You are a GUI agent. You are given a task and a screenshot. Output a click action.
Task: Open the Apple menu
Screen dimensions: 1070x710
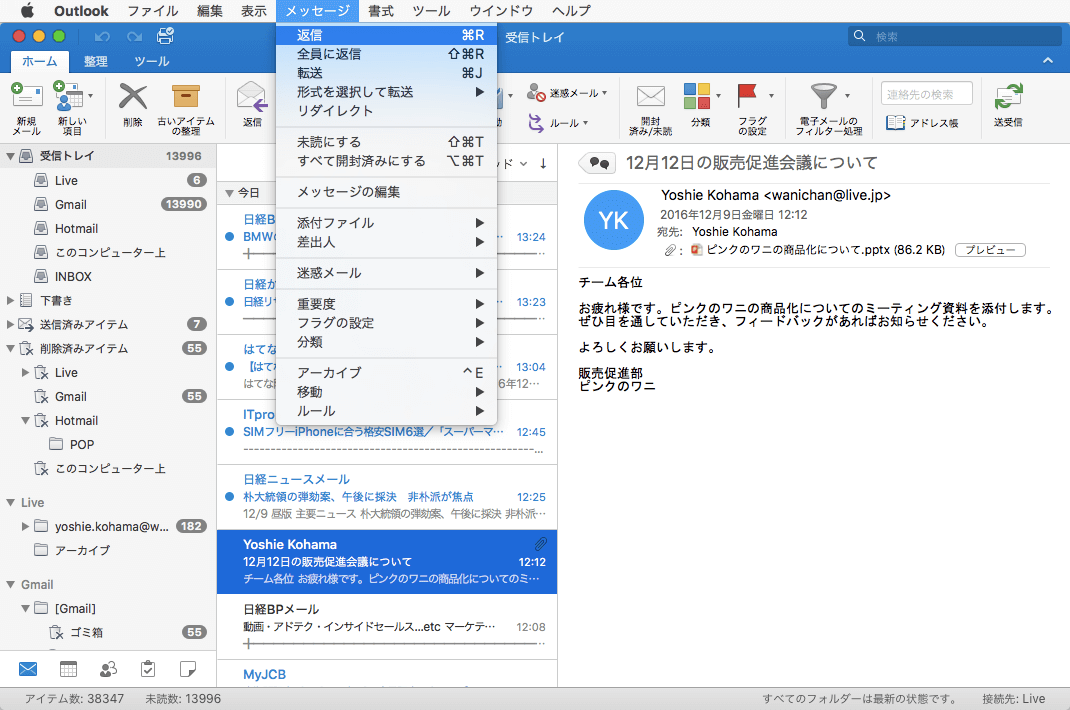[28, 10]
